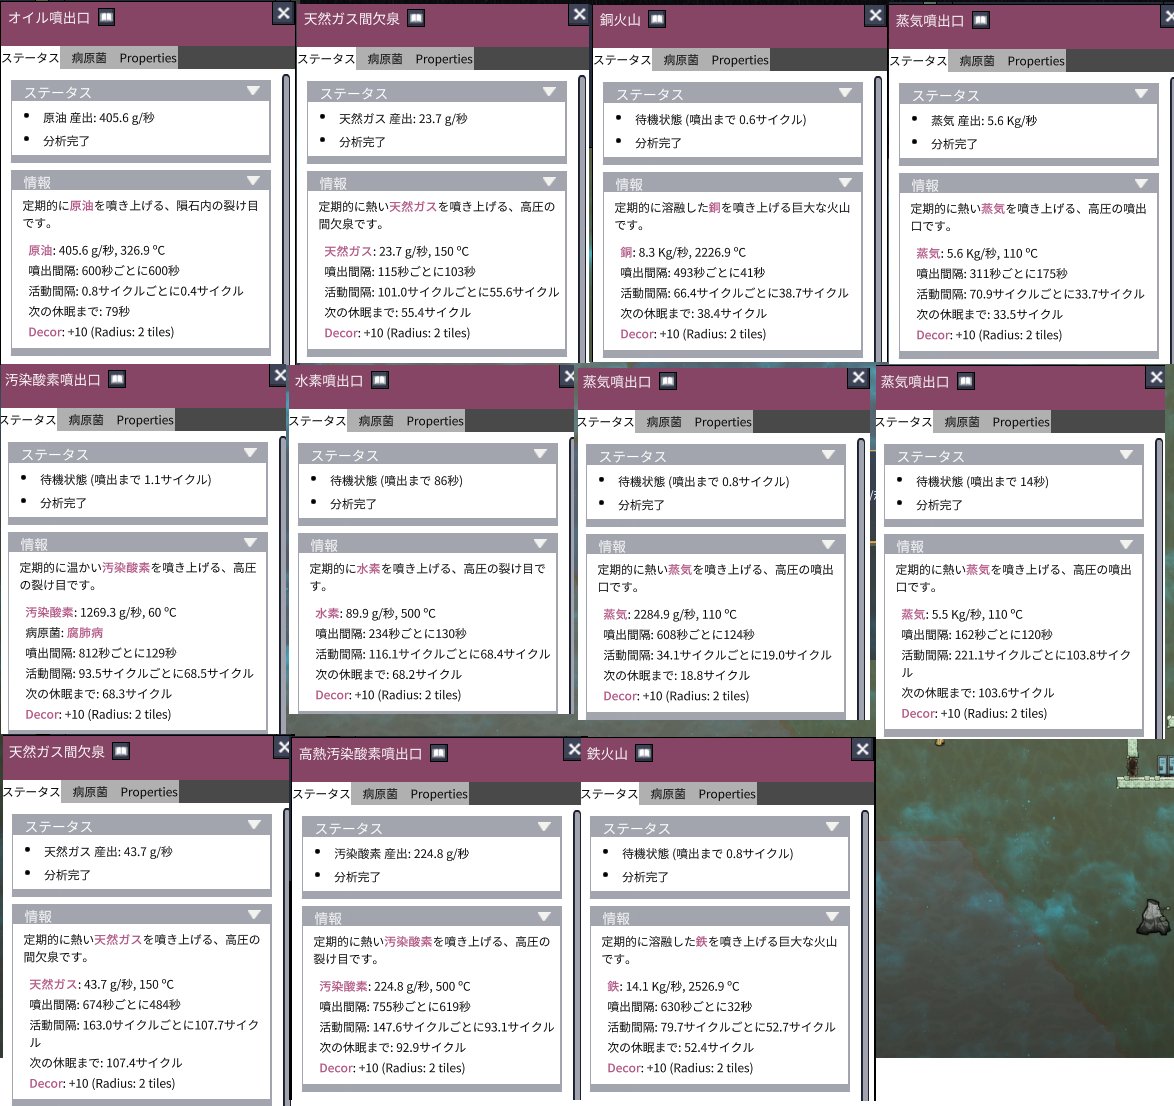Open codex icon in 天然ガス間欠泉 panel outputting 23.7 g/秒
This screenshot has width=1174, height=1106.
pos(416,18)
